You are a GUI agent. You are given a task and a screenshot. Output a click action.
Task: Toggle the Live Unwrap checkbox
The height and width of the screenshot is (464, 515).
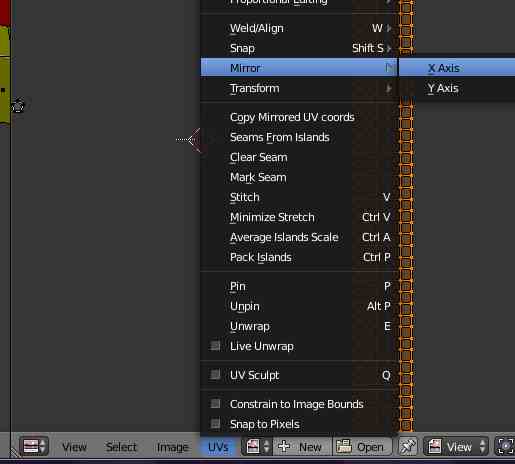[215, 346]
